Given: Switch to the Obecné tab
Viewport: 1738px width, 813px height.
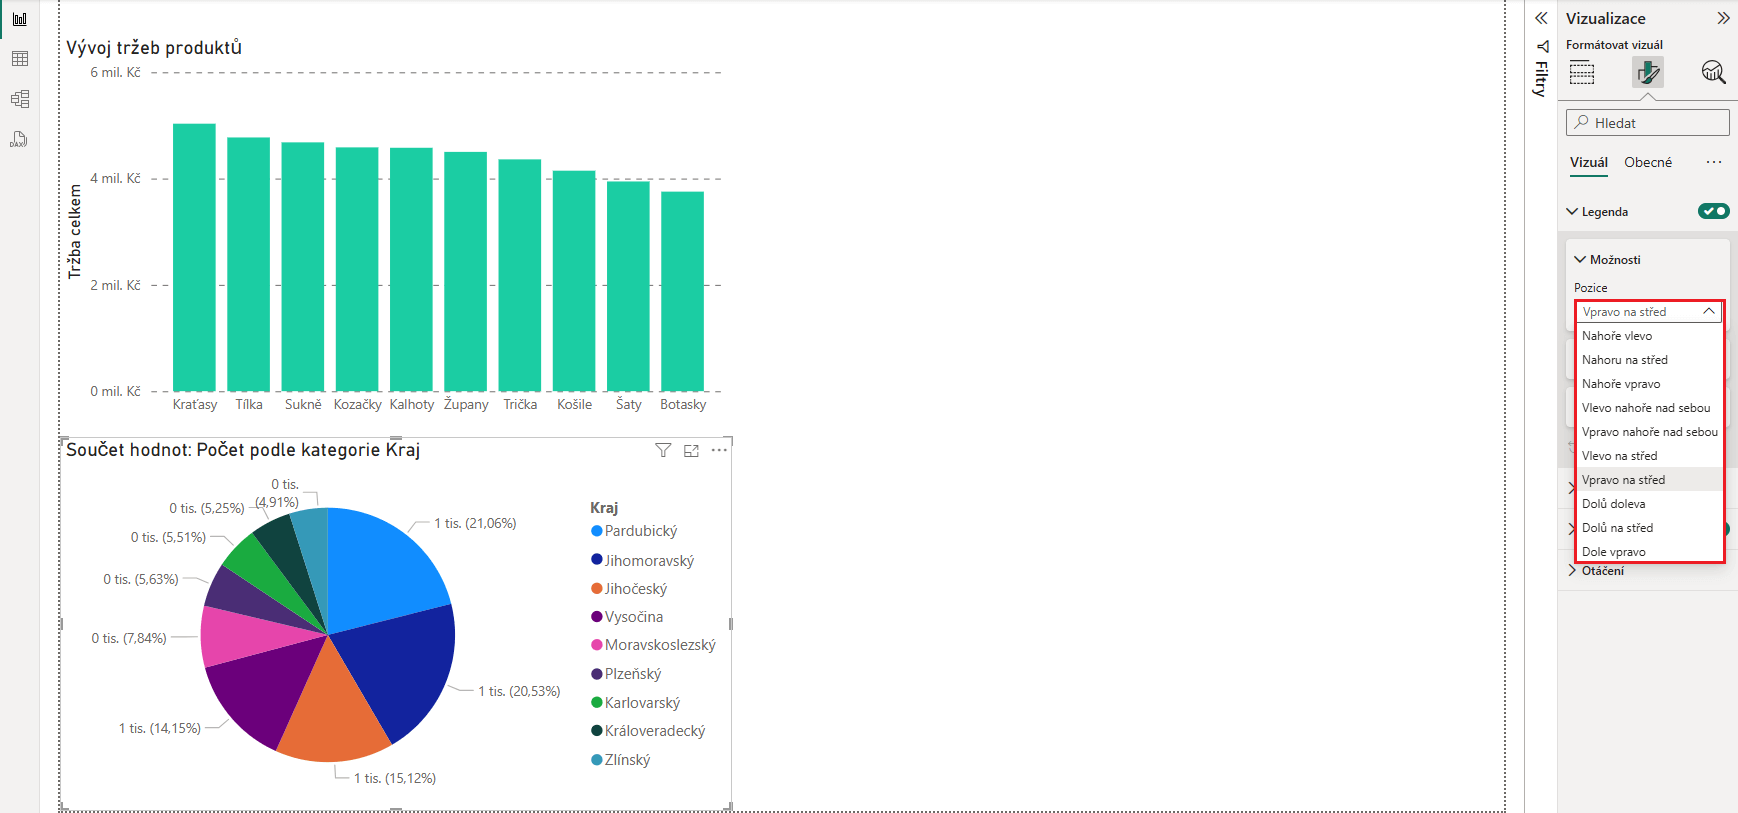Looking at the screenshot, I should point(1647,162).
